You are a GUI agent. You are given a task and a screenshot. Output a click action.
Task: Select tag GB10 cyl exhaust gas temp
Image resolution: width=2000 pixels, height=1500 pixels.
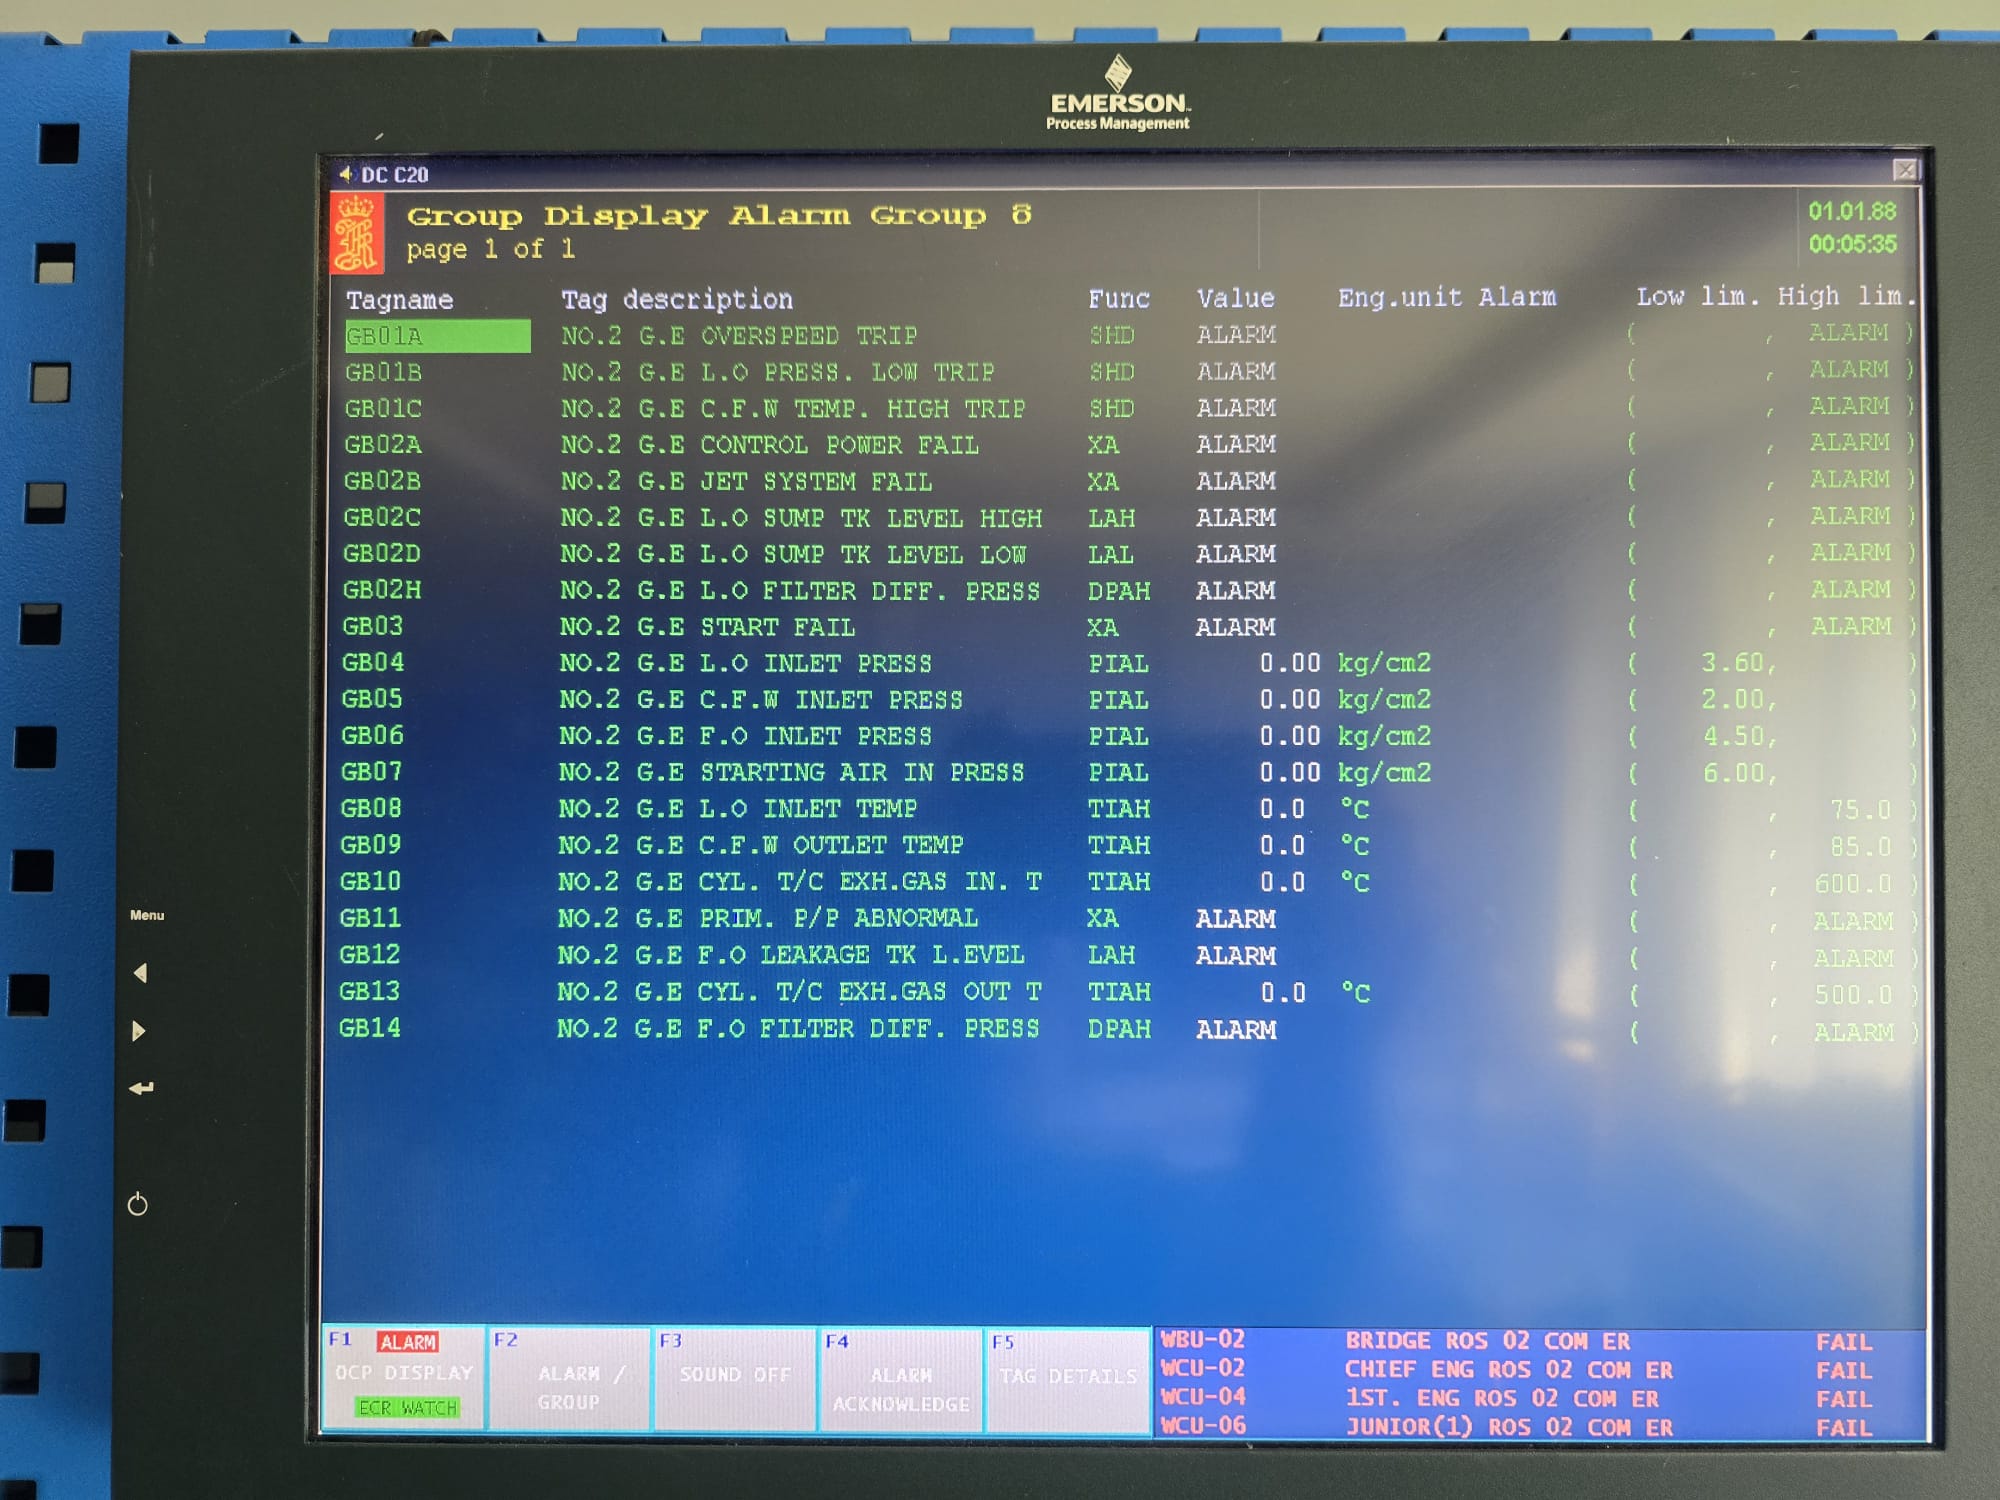coord(370,881)
